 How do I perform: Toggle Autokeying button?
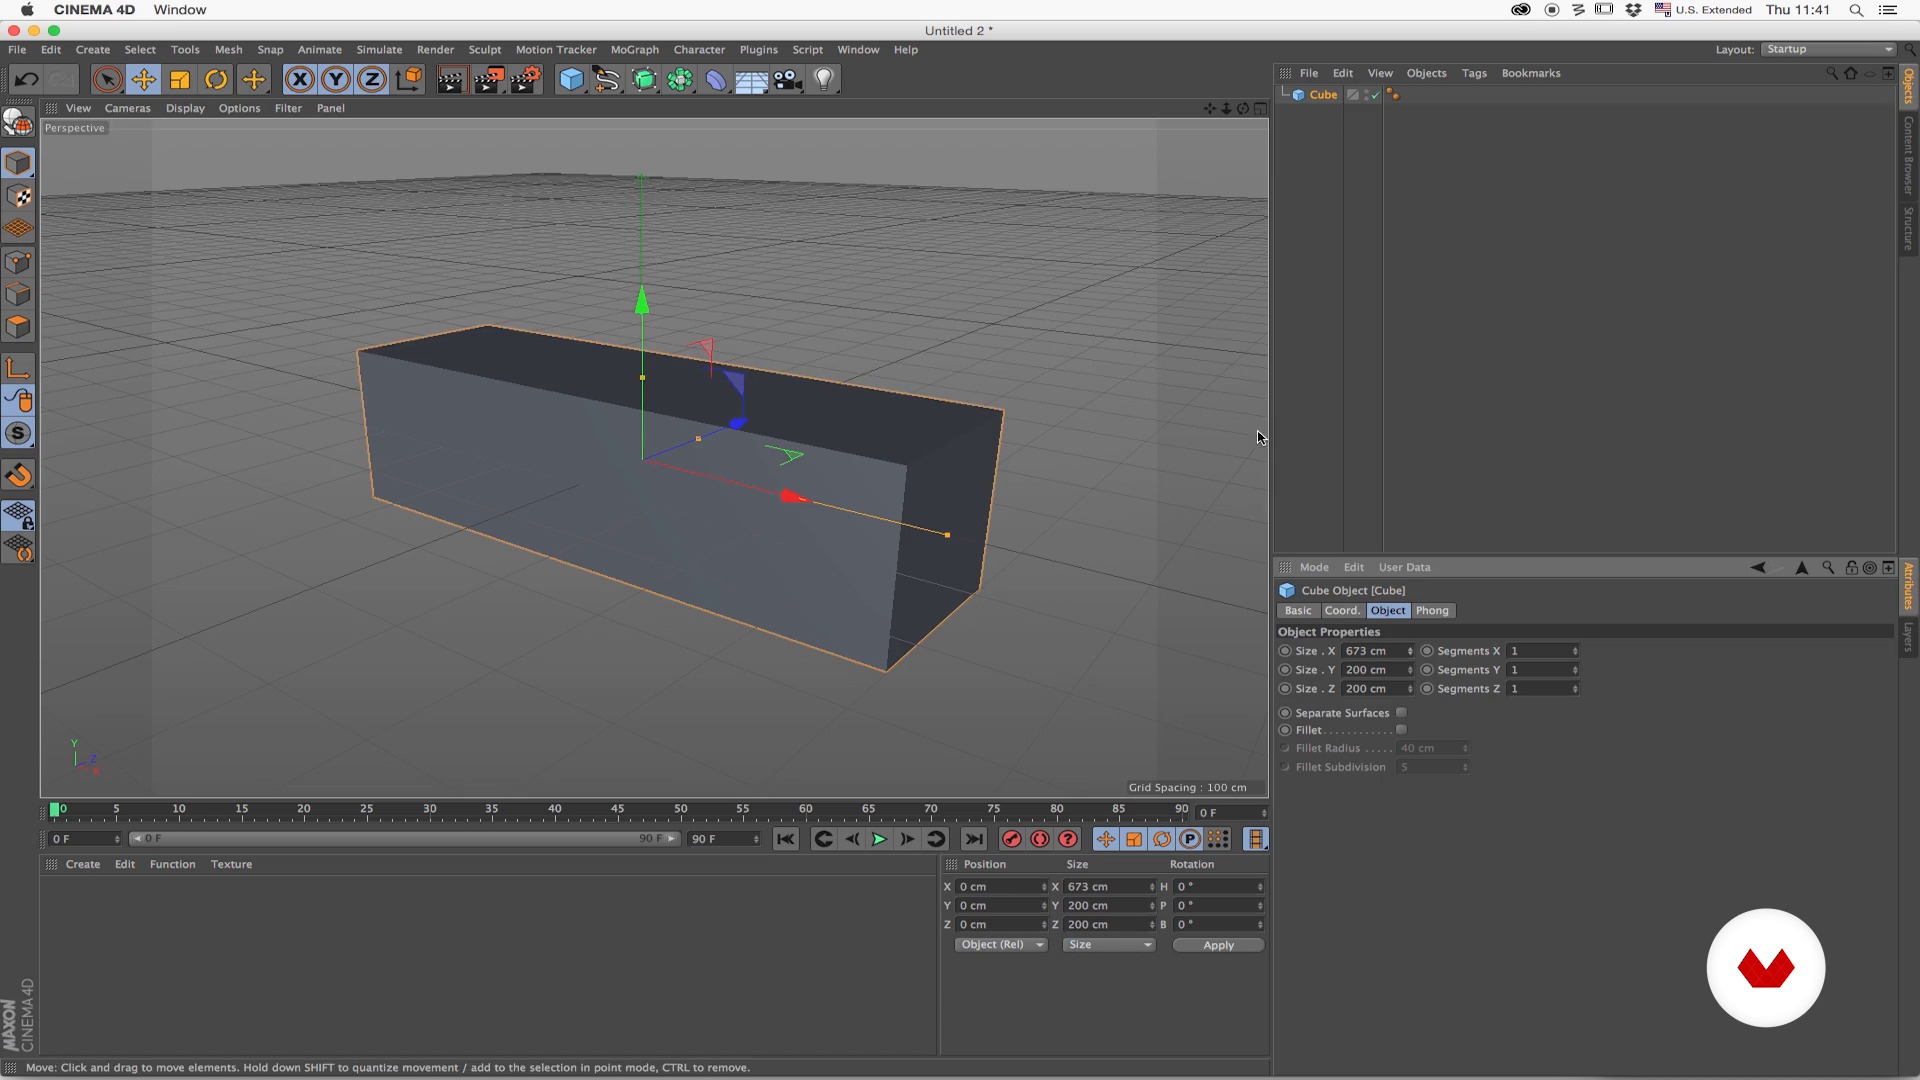coord(1040,840)
